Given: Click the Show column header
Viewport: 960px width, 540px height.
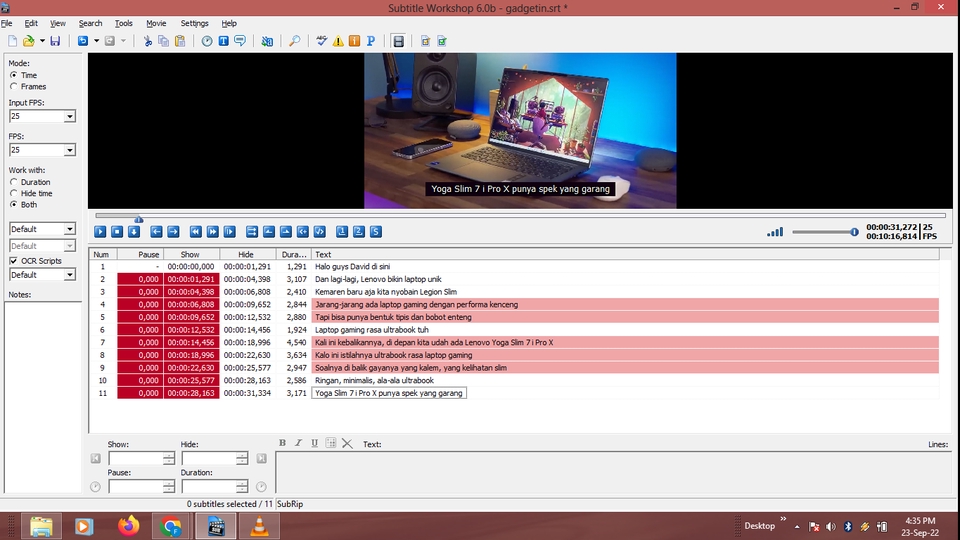Looking at the screenshot, I should tap(190, 254).
